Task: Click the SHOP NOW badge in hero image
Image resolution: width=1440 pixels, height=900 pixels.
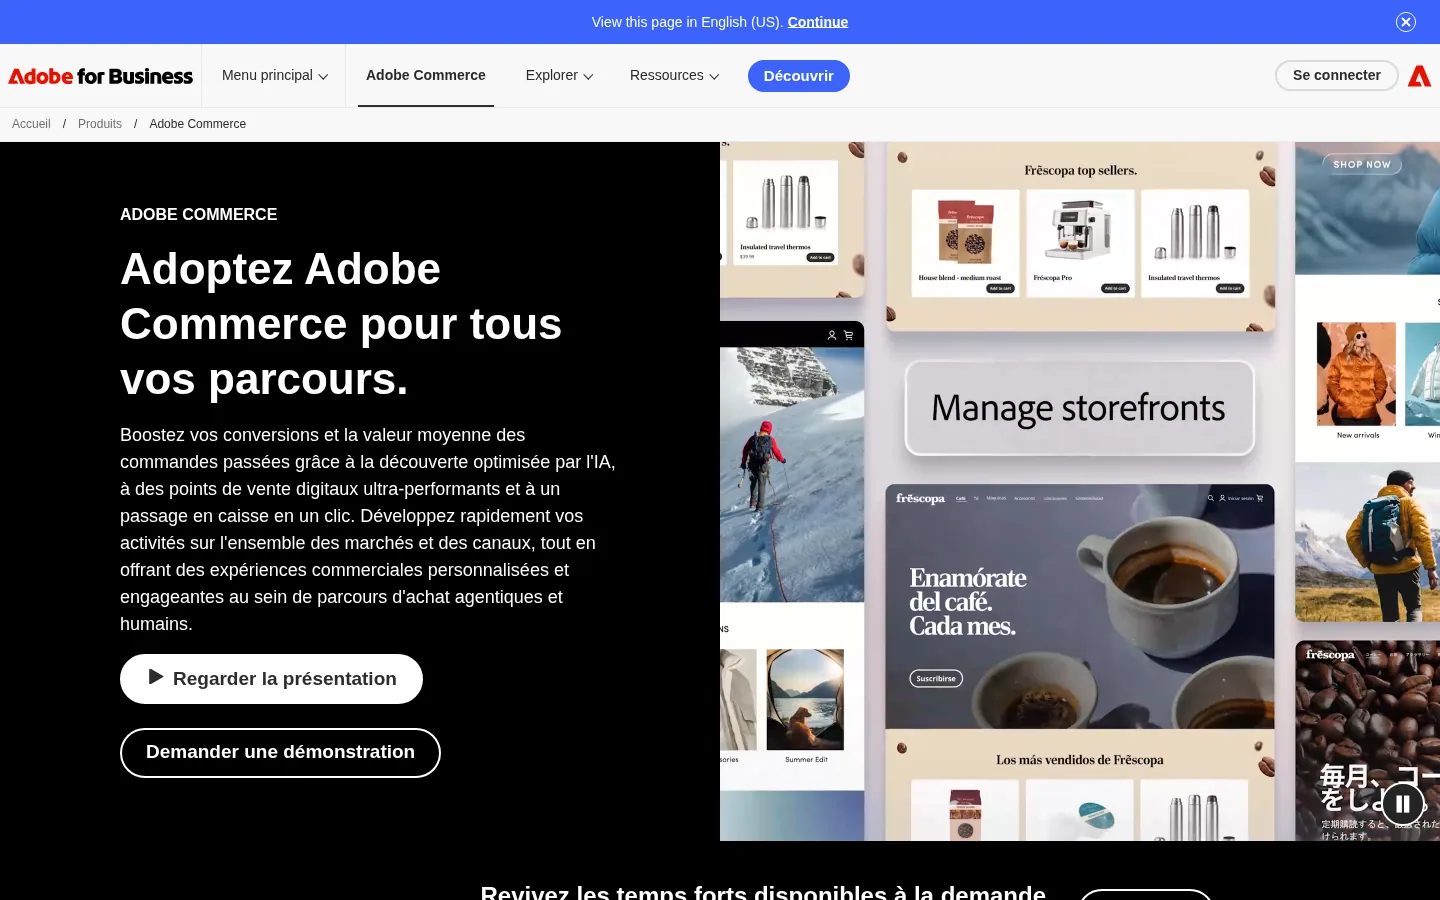Action: pos(1362,164)
